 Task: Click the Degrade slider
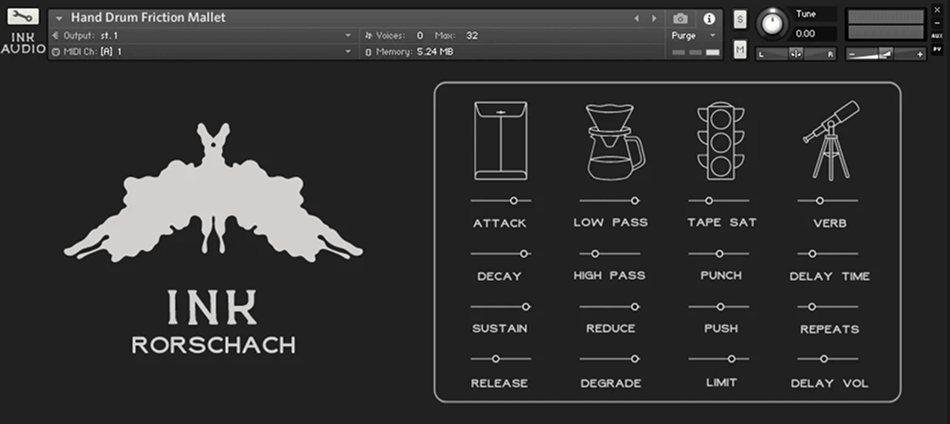[610, 359]
